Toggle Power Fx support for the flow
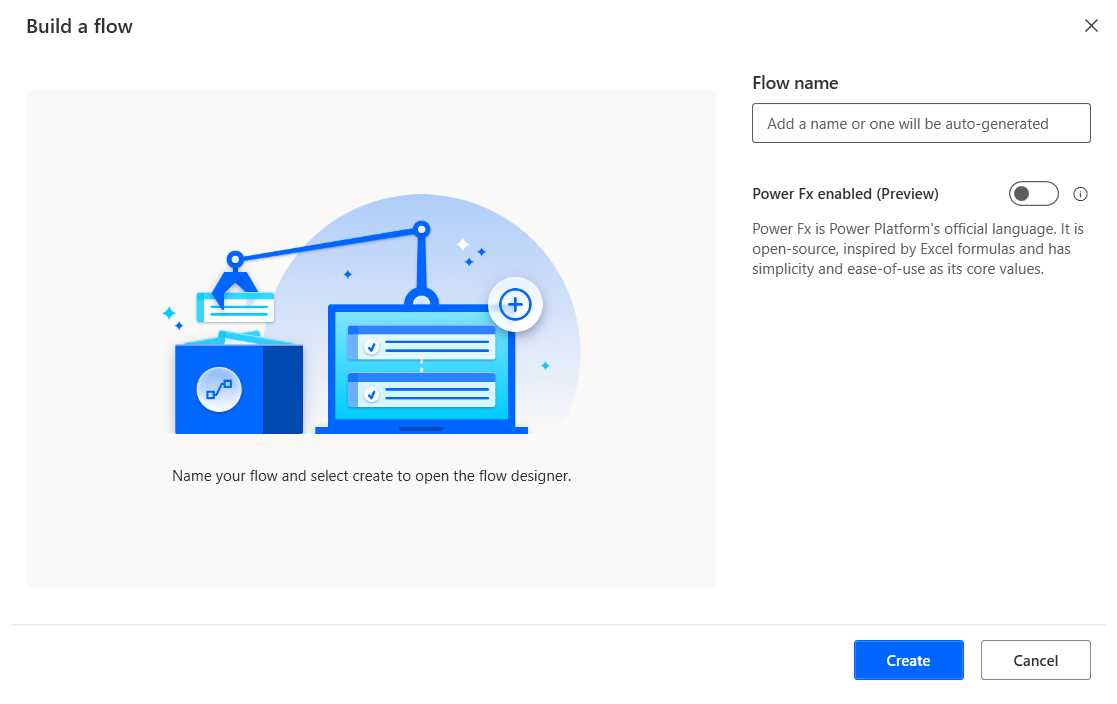Viewport: 1117px width, 704px height. (x=1034, y=193)
